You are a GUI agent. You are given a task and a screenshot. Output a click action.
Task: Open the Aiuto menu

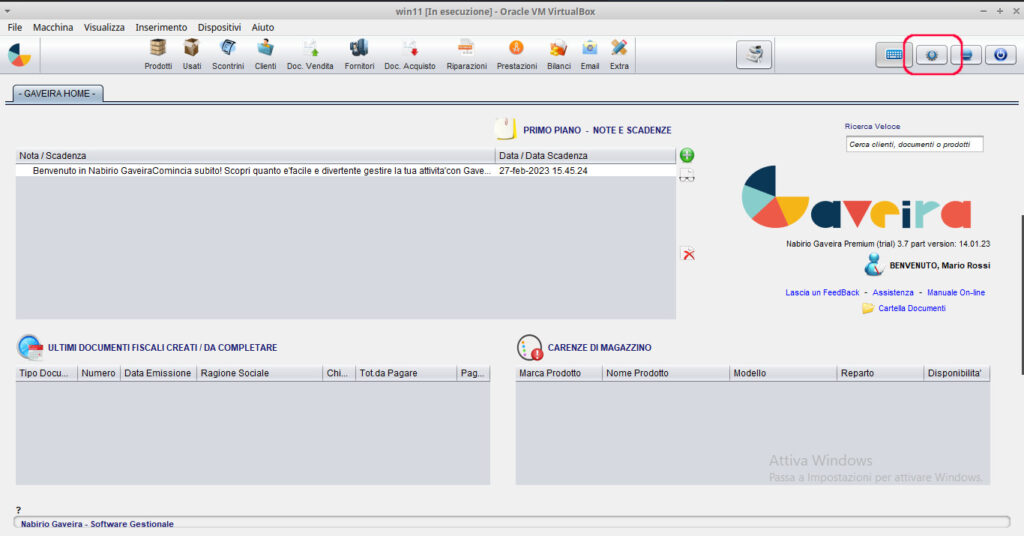click(x=263, y=27)
